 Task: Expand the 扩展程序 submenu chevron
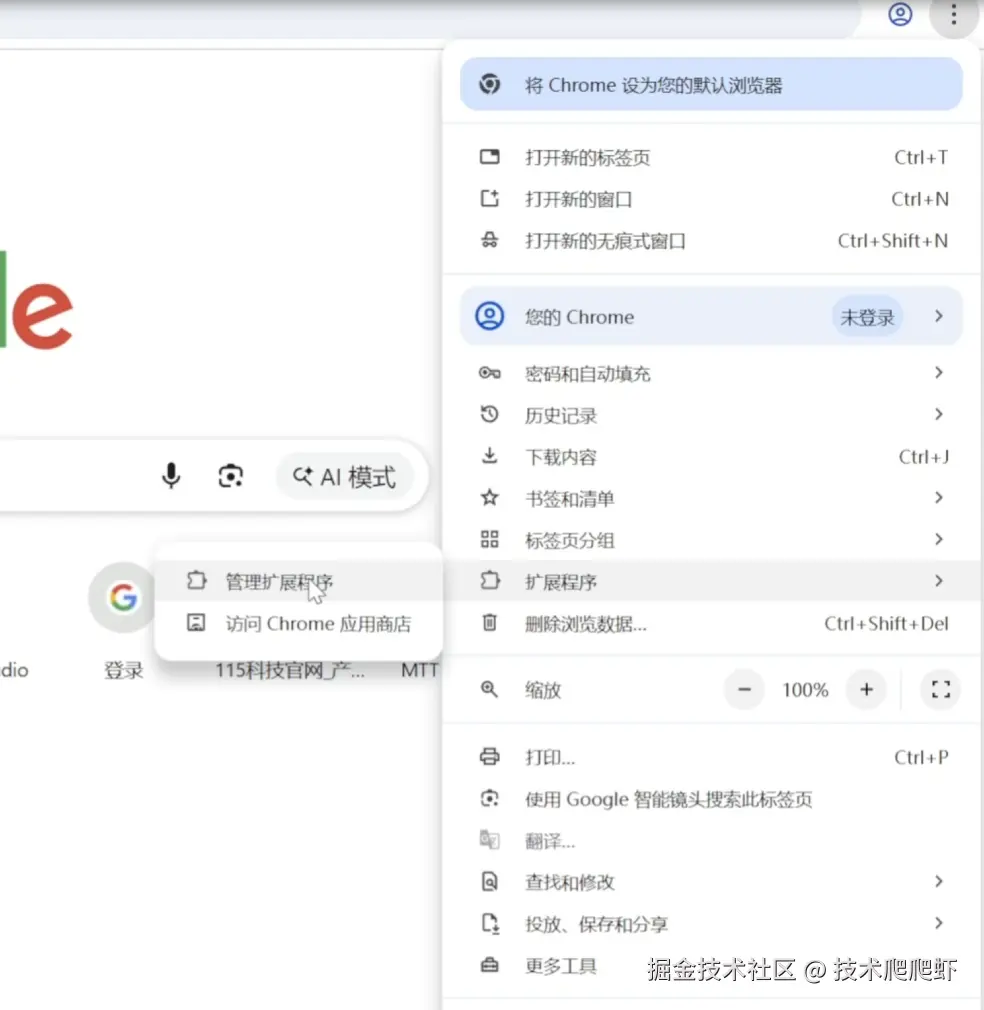tap(939, 581)
